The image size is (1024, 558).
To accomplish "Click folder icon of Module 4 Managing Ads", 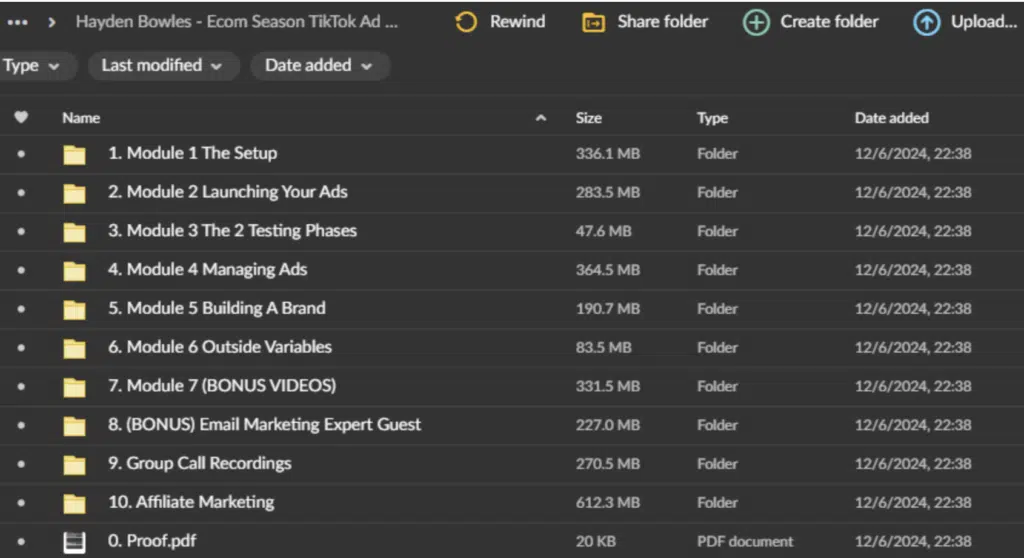I will tap(74, 271).
